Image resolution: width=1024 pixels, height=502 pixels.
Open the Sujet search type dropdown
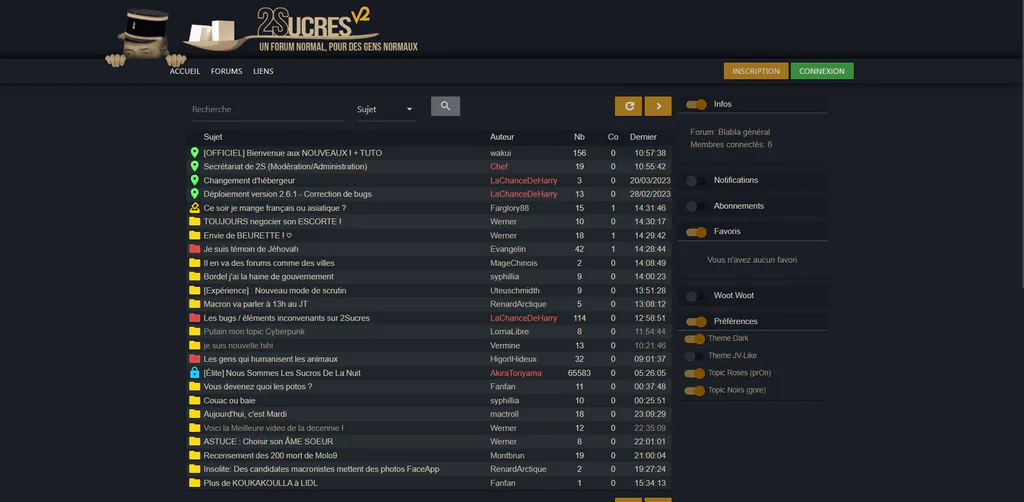(x=386, y=109)
